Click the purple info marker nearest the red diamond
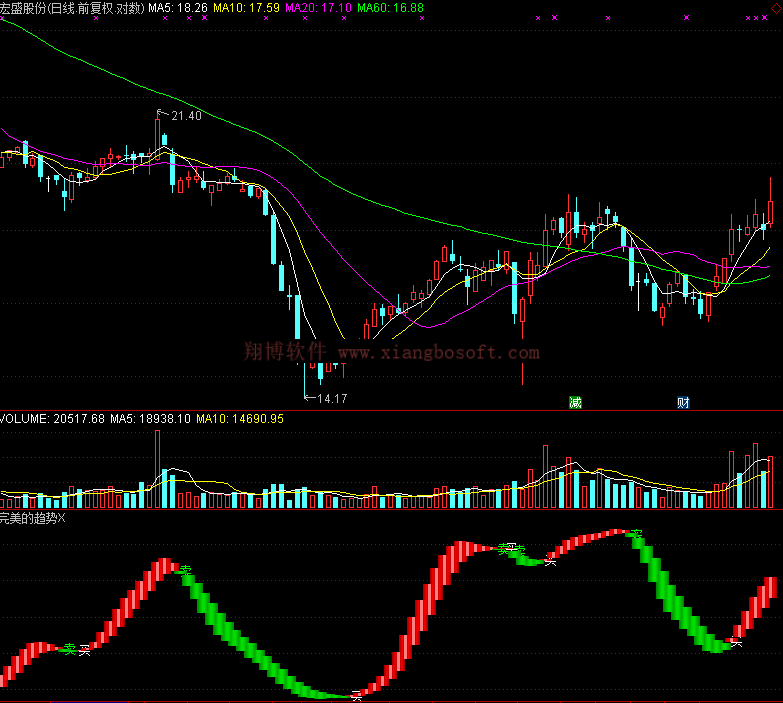 (765, 17)
